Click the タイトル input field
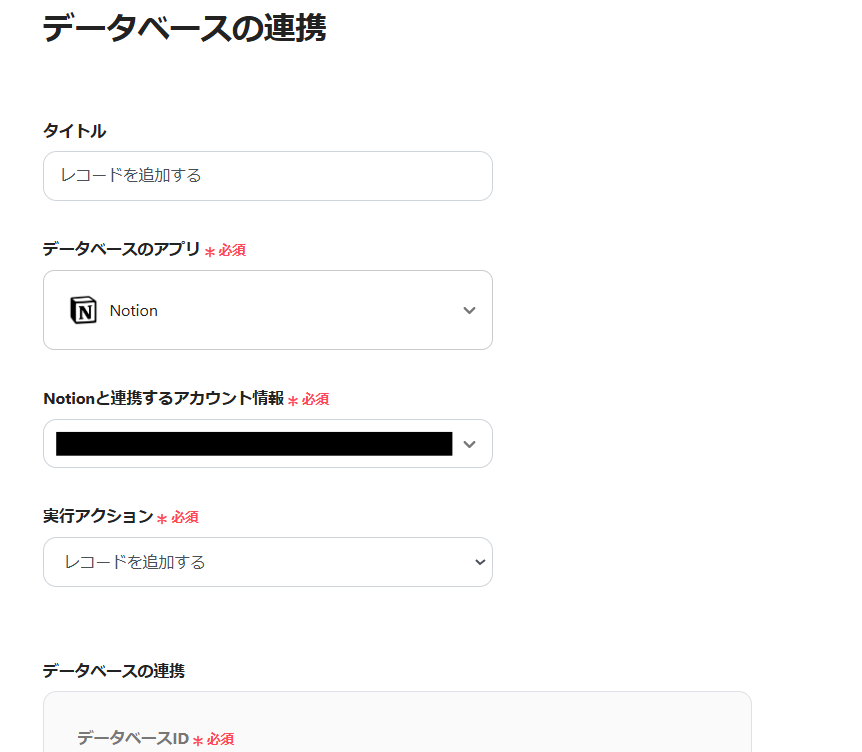The image size is (862, 752). point(267,176)
